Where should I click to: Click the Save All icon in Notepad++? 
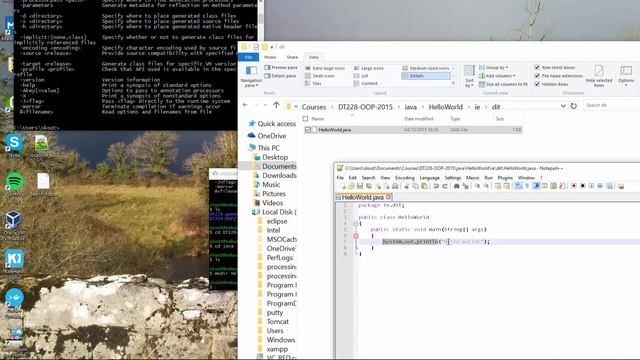pos(369,186)
